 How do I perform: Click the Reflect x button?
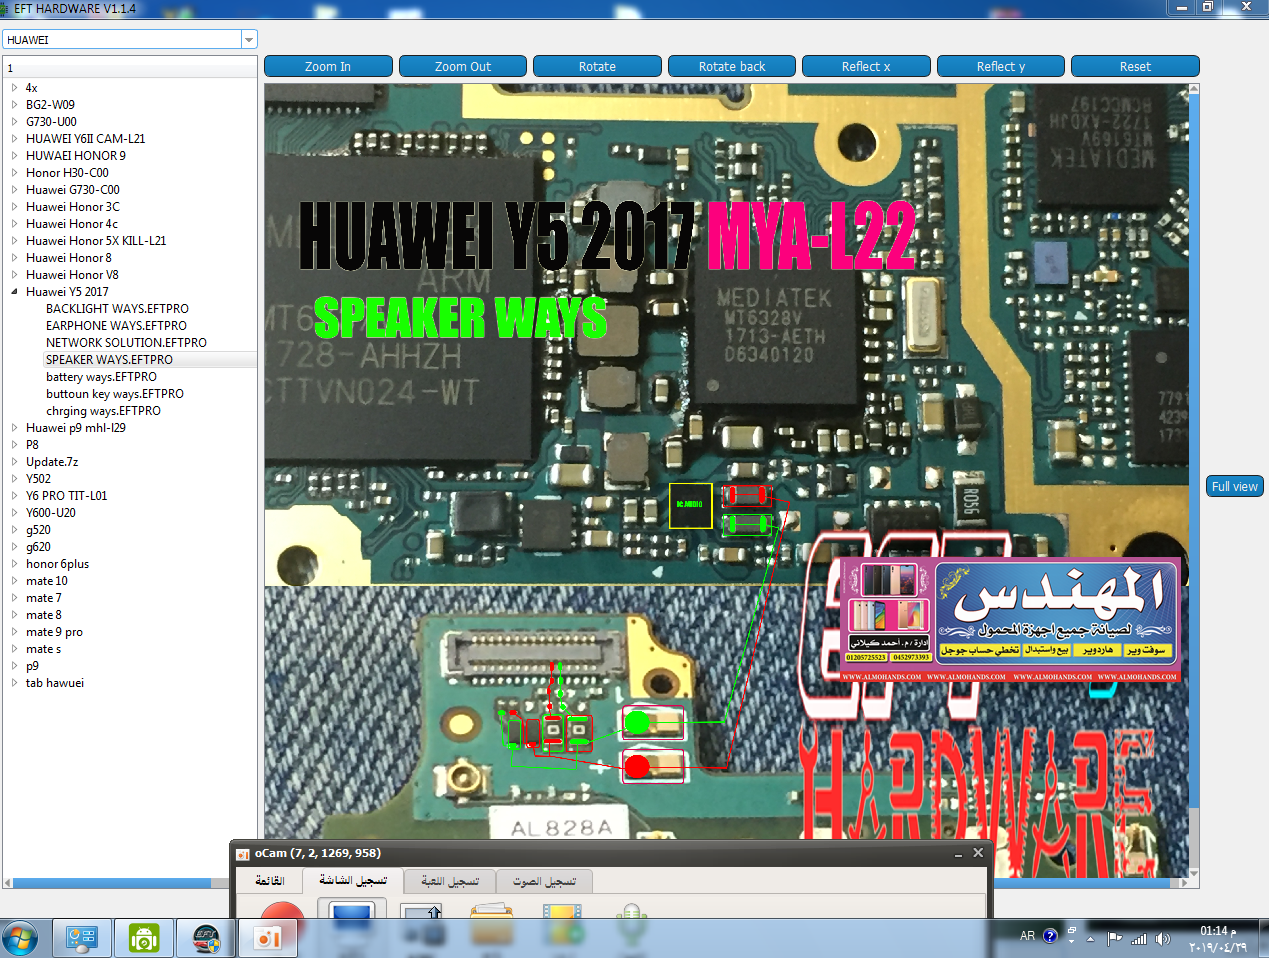point(866,66)
